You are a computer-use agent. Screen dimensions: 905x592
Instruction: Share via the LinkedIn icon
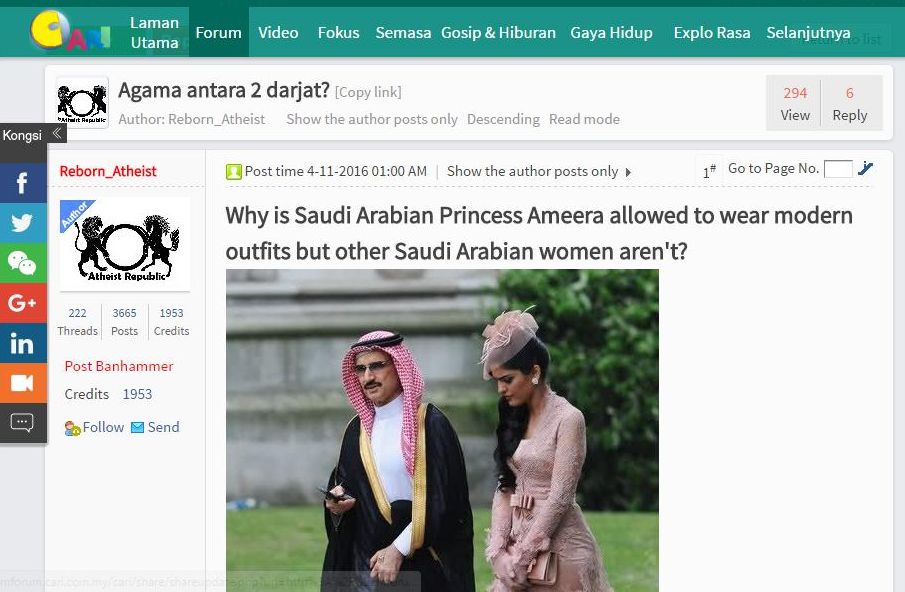click(x=23, y=343)
